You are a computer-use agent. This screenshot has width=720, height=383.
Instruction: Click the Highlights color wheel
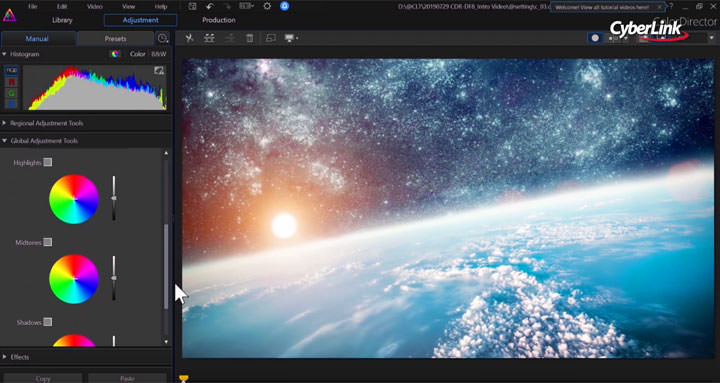pos(74,199)
